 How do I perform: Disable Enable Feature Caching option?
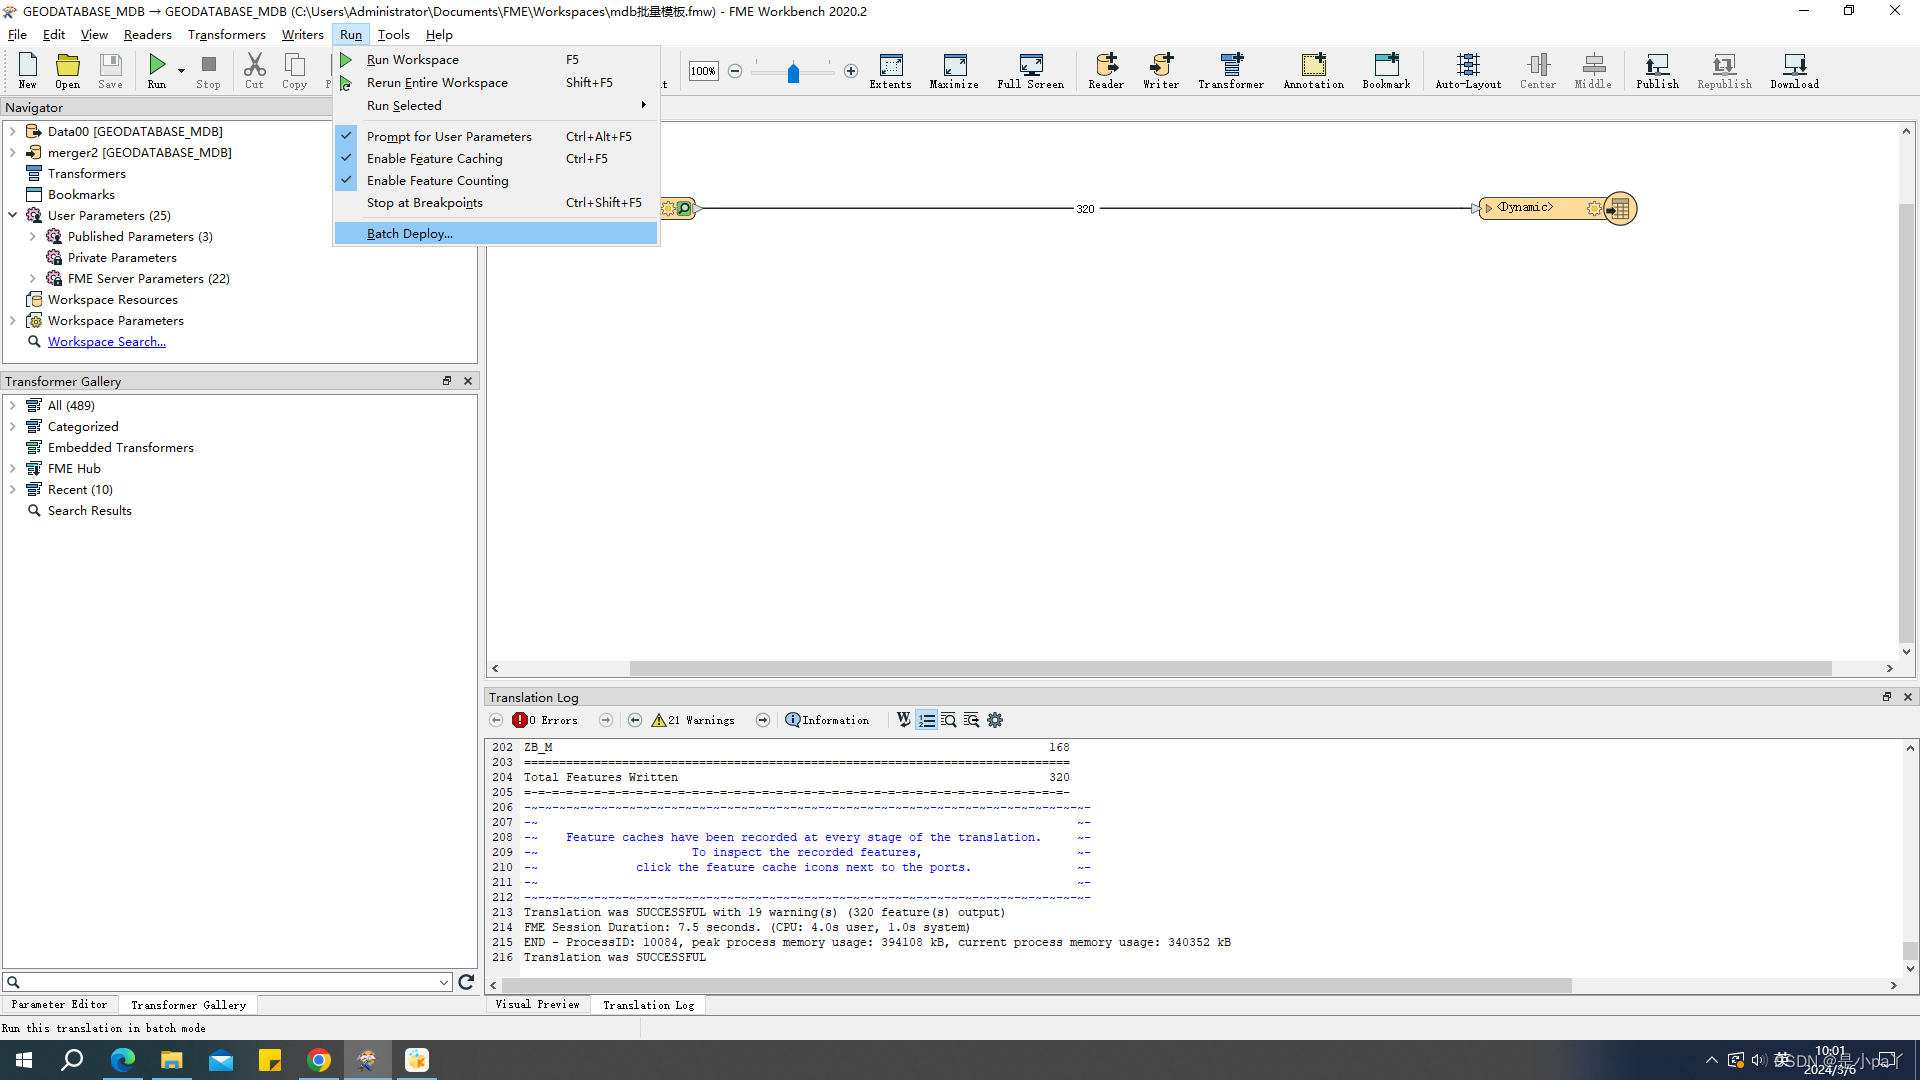434,158
